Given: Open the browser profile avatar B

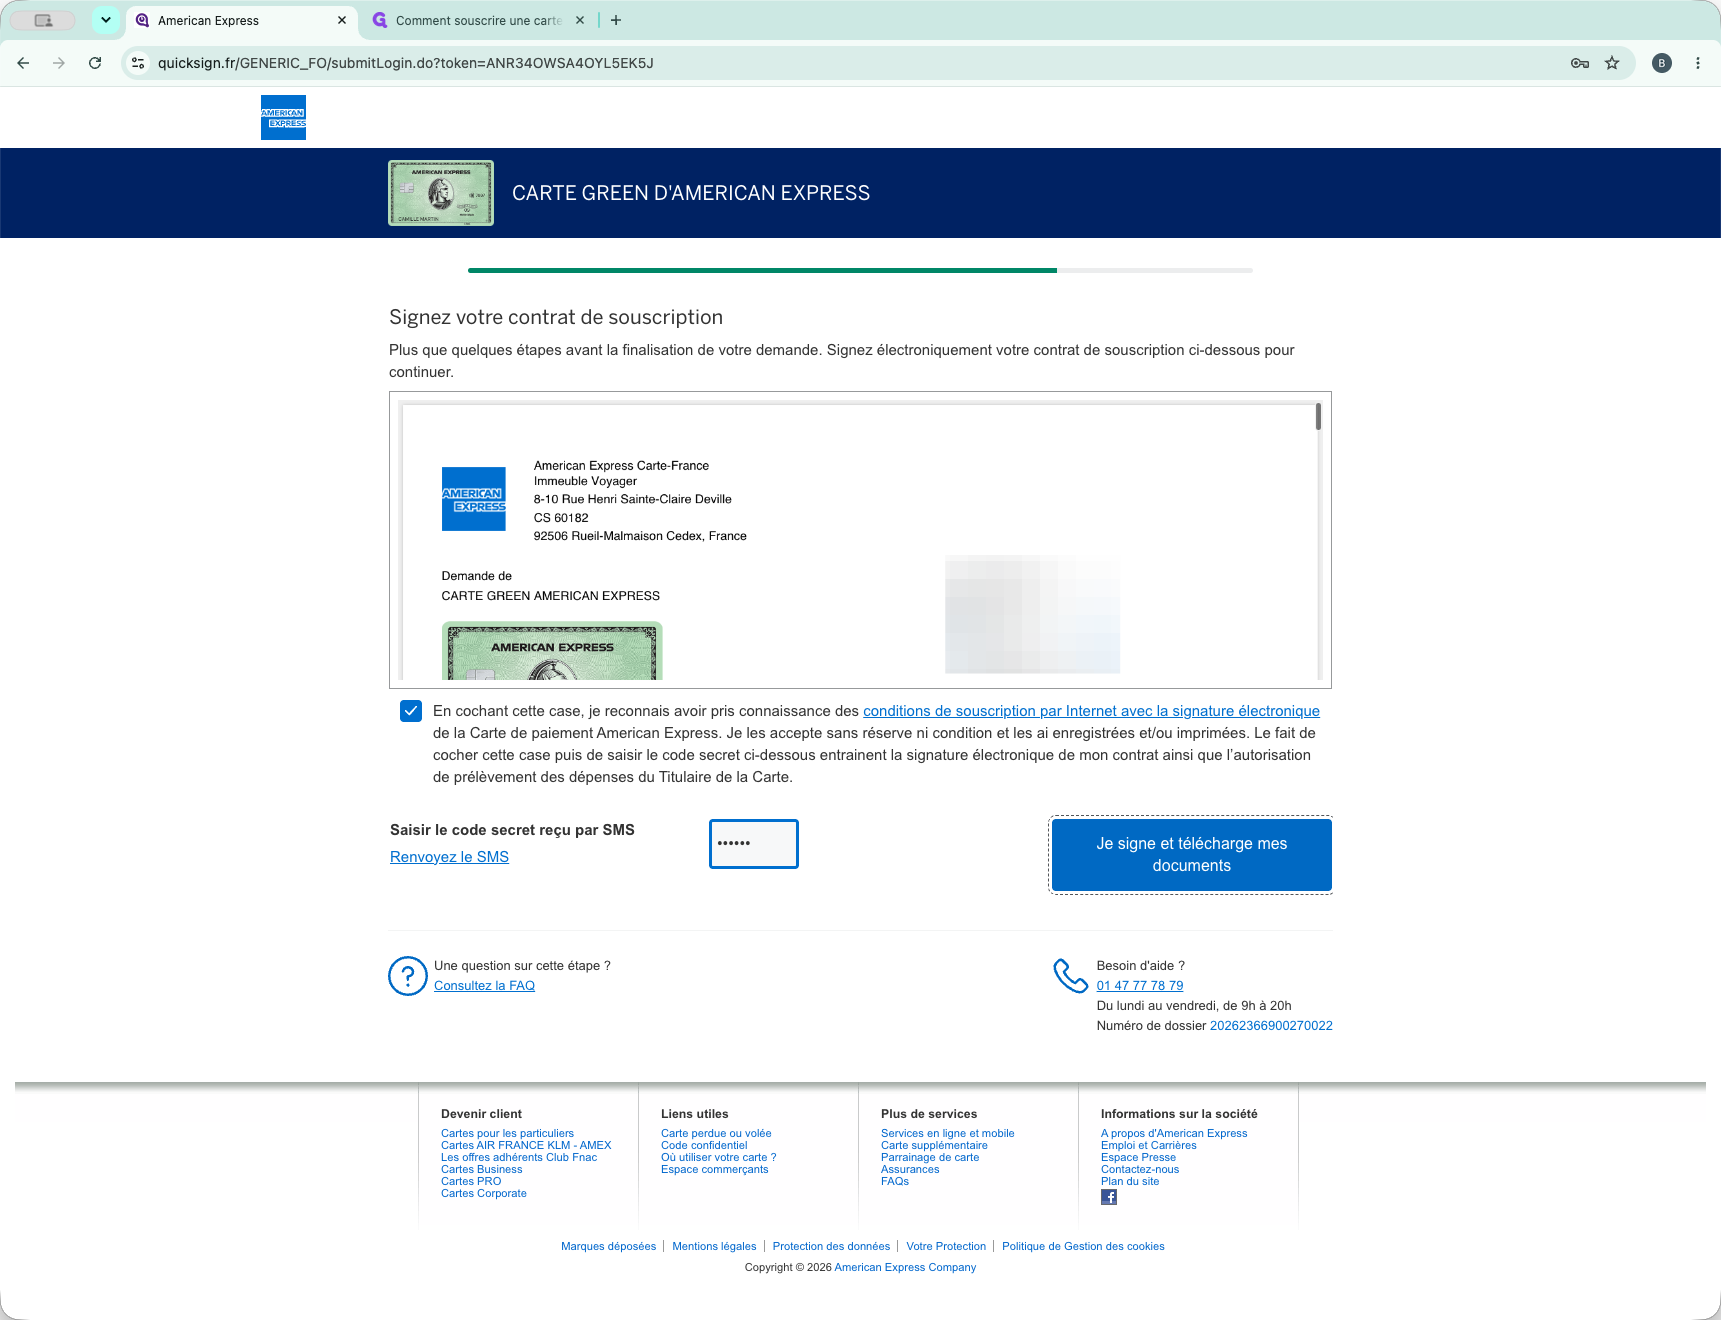Looking at the screenshot, I should click(x=1662, y=63).
